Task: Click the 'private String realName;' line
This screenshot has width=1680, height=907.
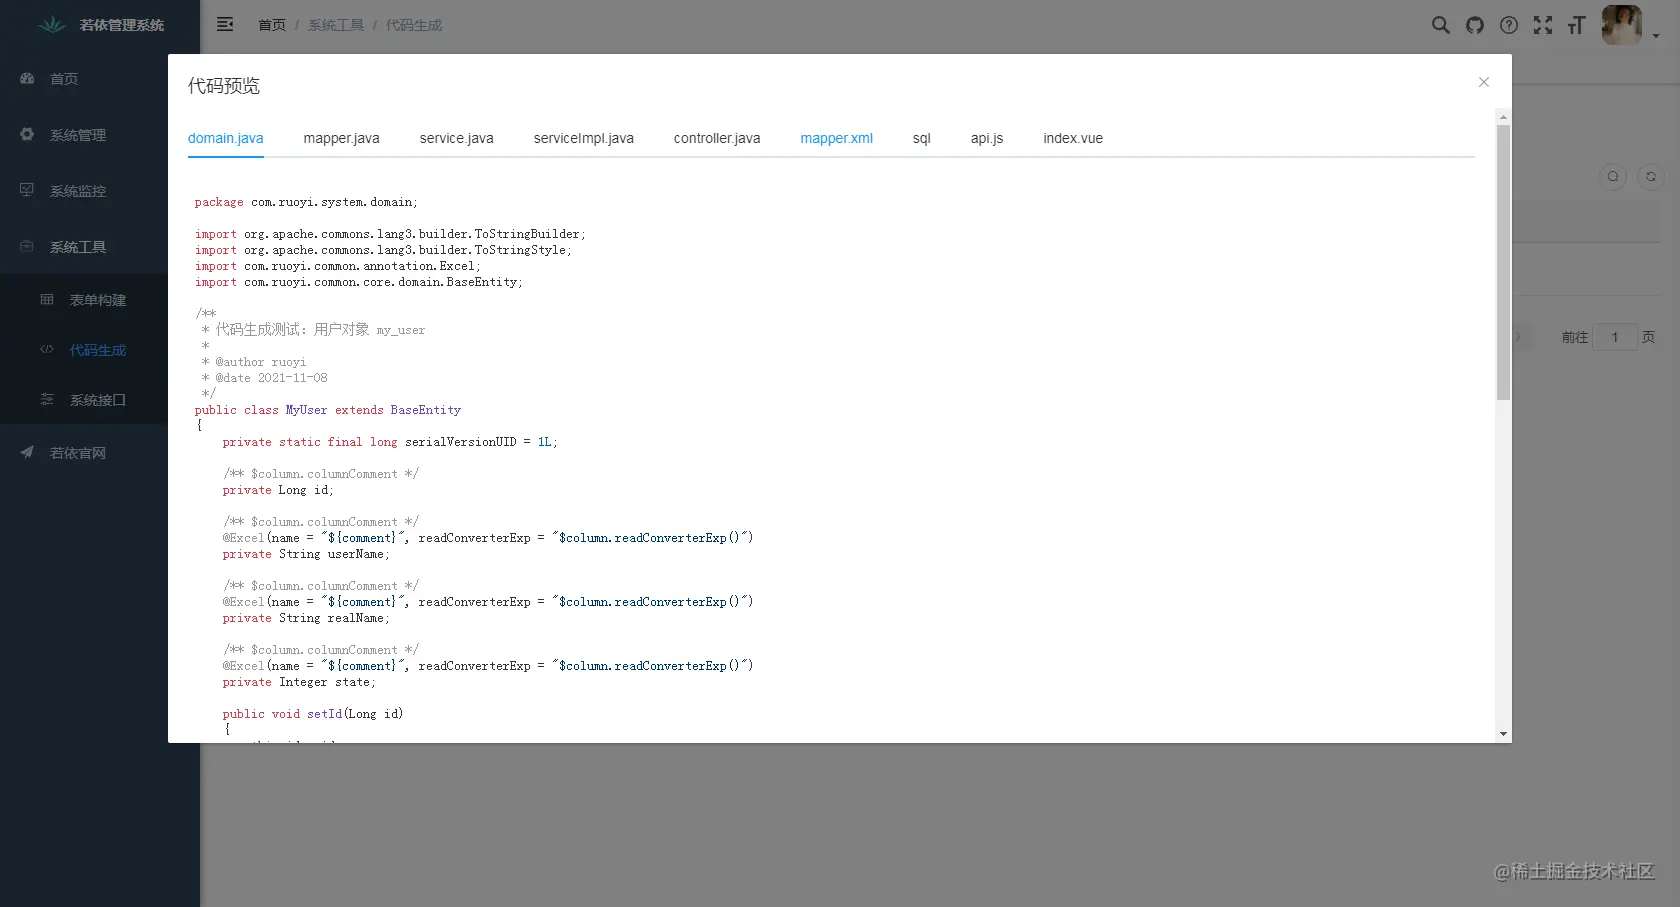Action: point(306,618)
